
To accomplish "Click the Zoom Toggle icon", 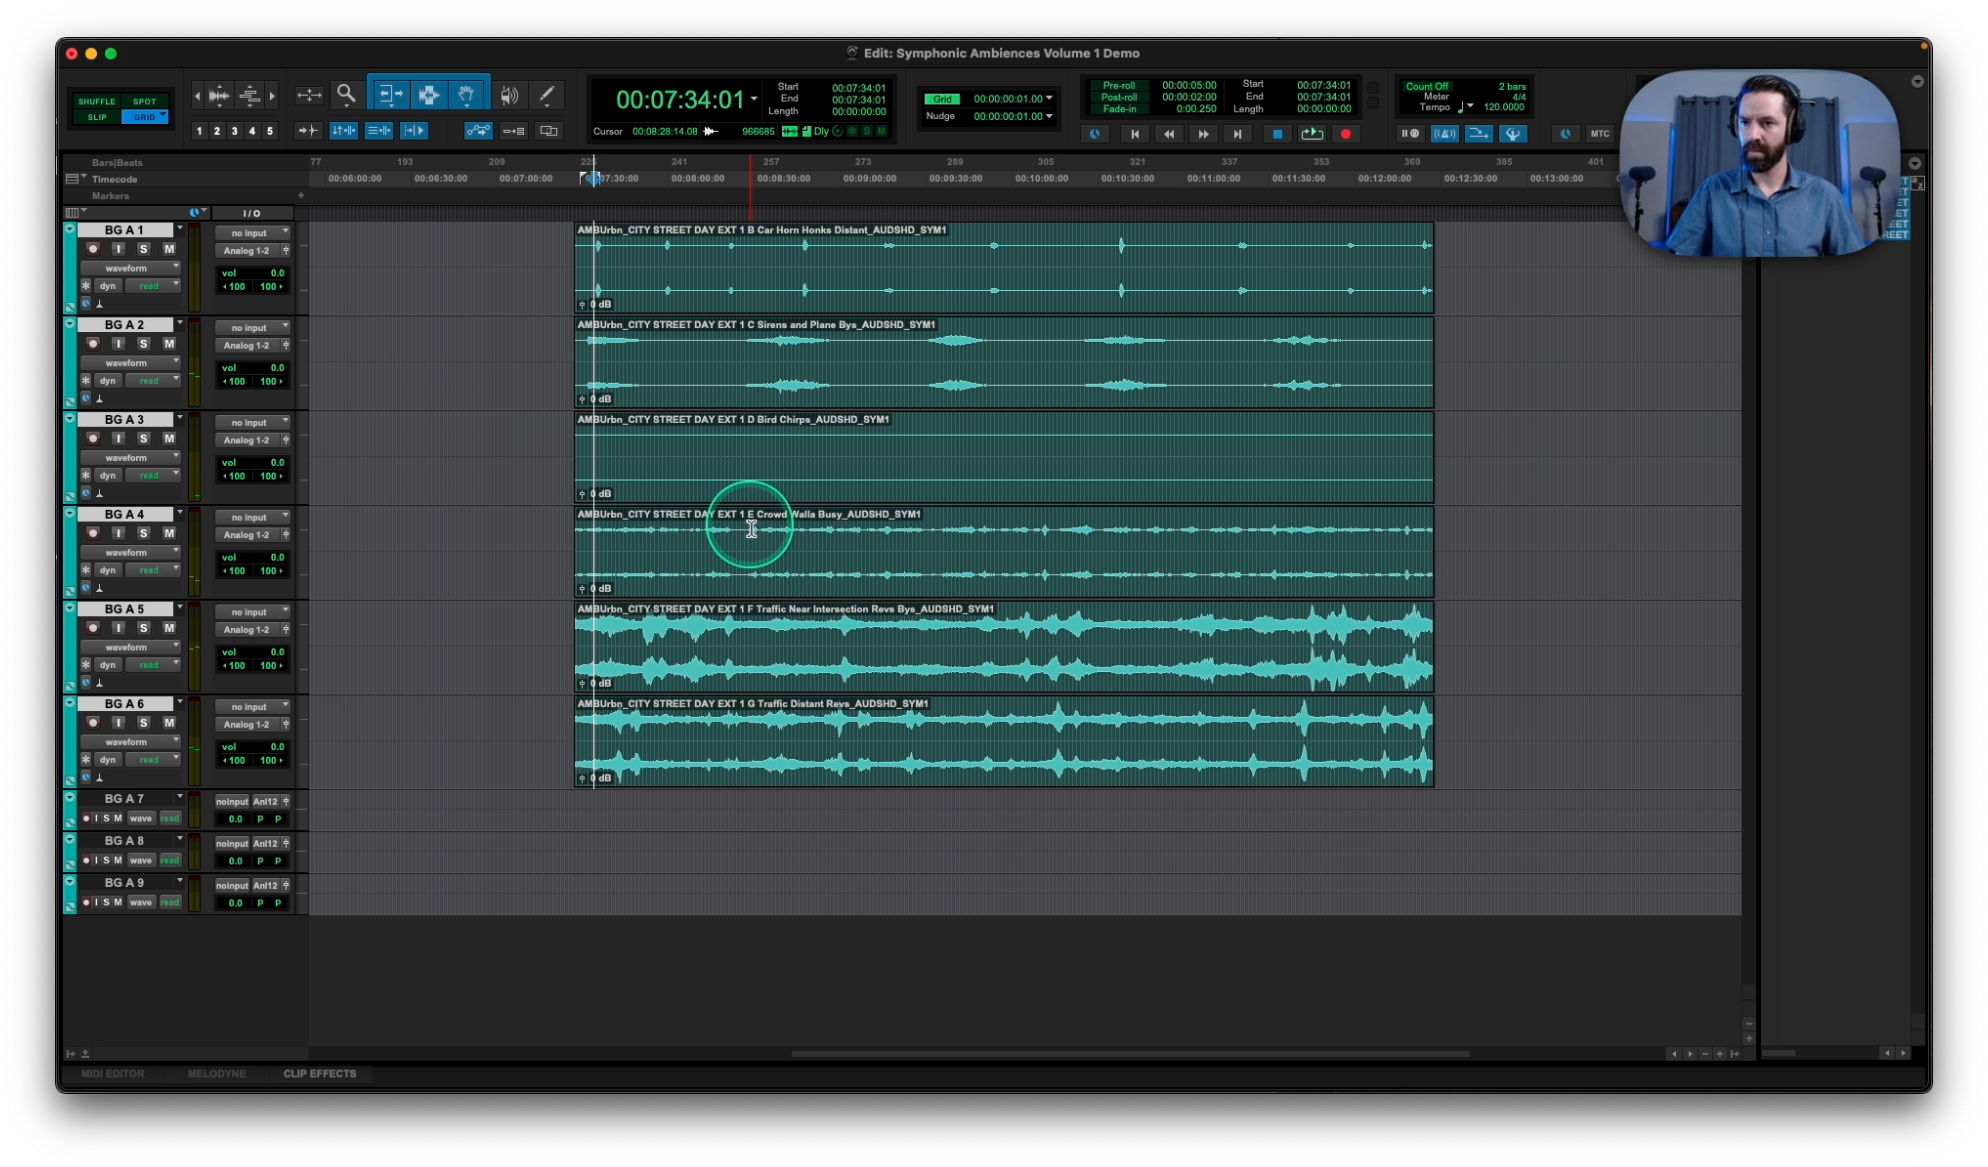I will coord(309,95).
